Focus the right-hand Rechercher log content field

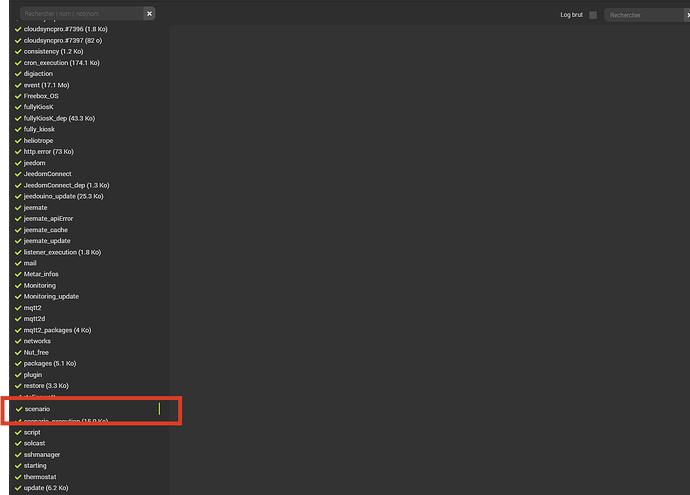[646, 15]
